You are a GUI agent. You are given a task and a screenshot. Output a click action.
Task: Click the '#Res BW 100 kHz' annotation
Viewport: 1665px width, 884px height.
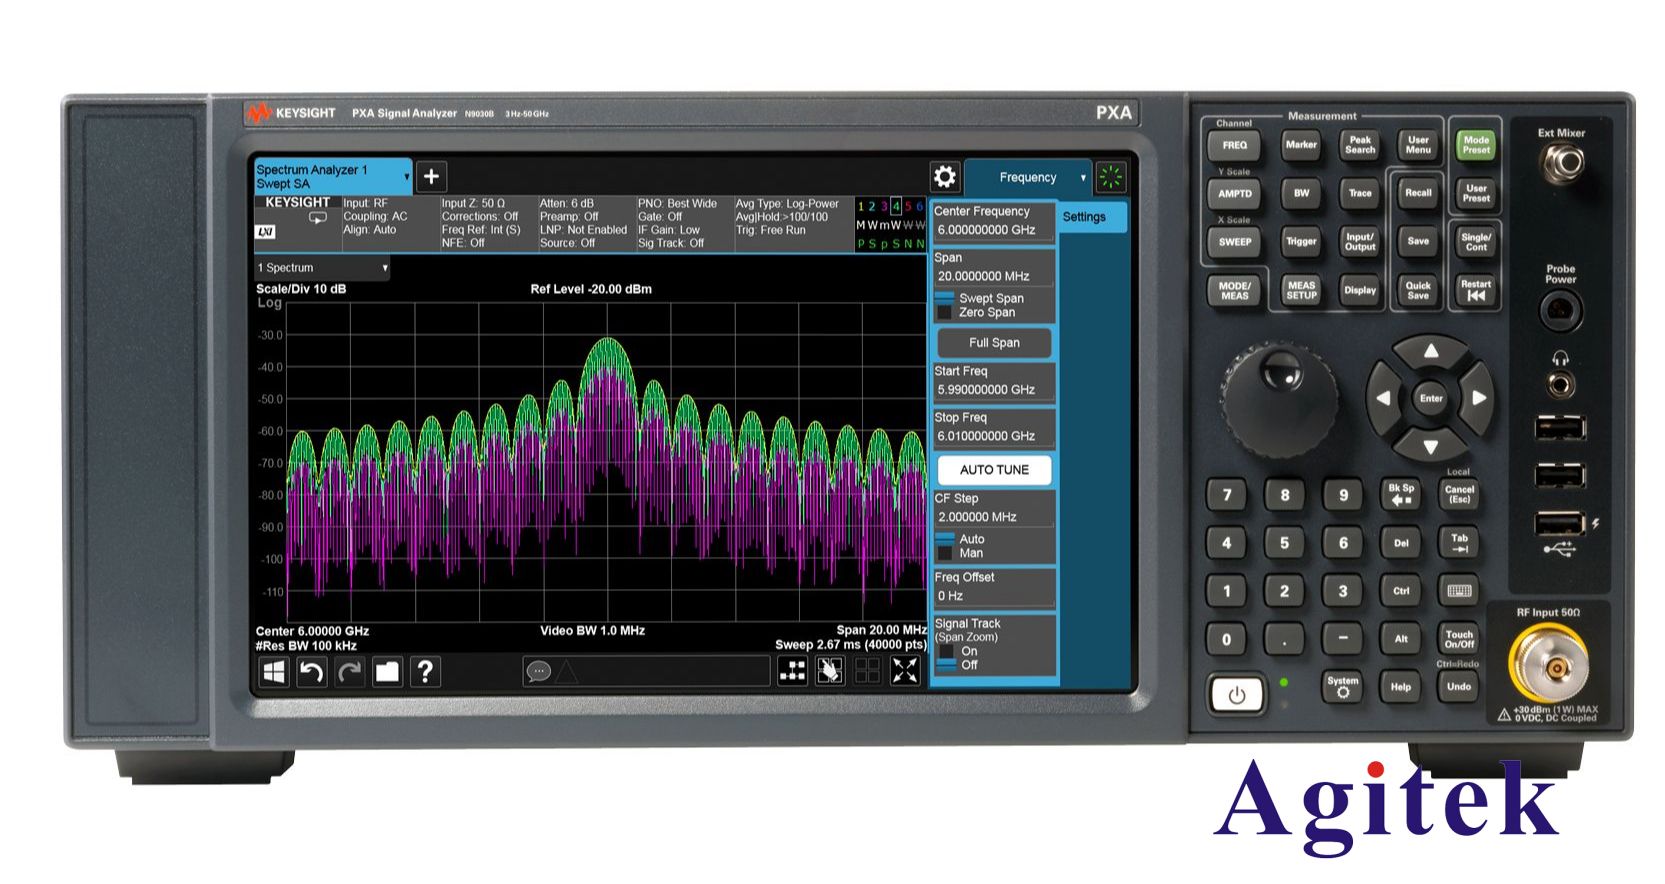[306, 646]
